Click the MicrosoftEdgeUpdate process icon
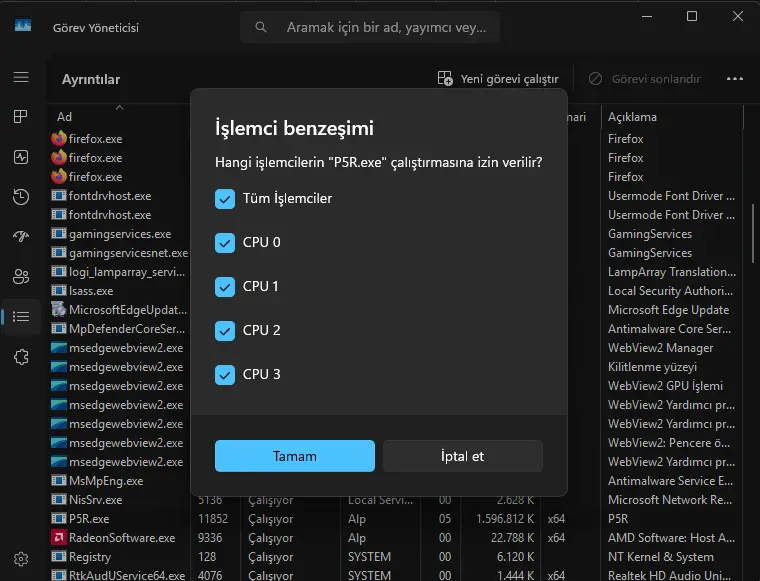This screenshot has width=760, height=581. pos(59,309)
